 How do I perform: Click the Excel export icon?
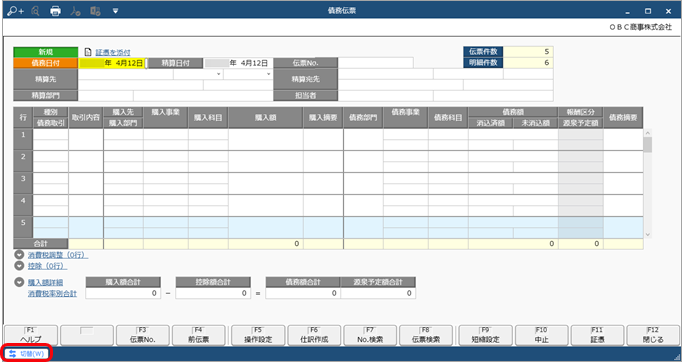point(95,11)
